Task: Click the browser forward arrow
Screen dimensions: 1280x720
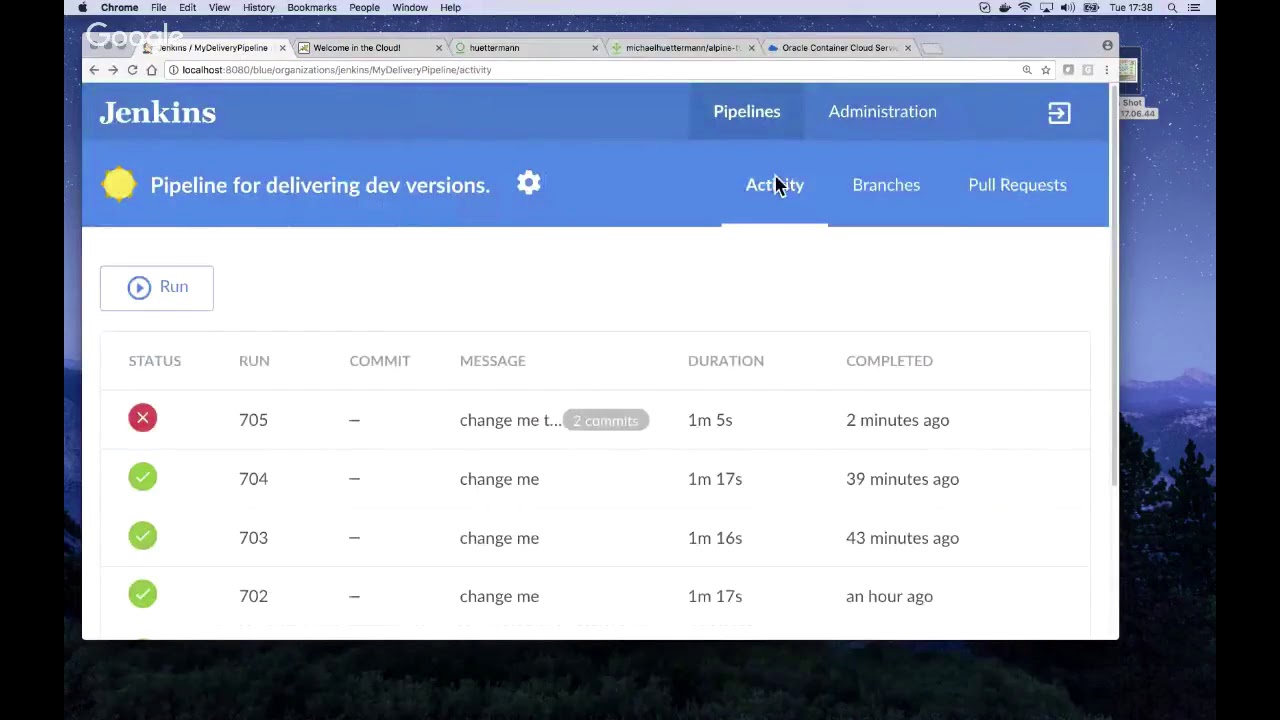Action: pos(113,70)
